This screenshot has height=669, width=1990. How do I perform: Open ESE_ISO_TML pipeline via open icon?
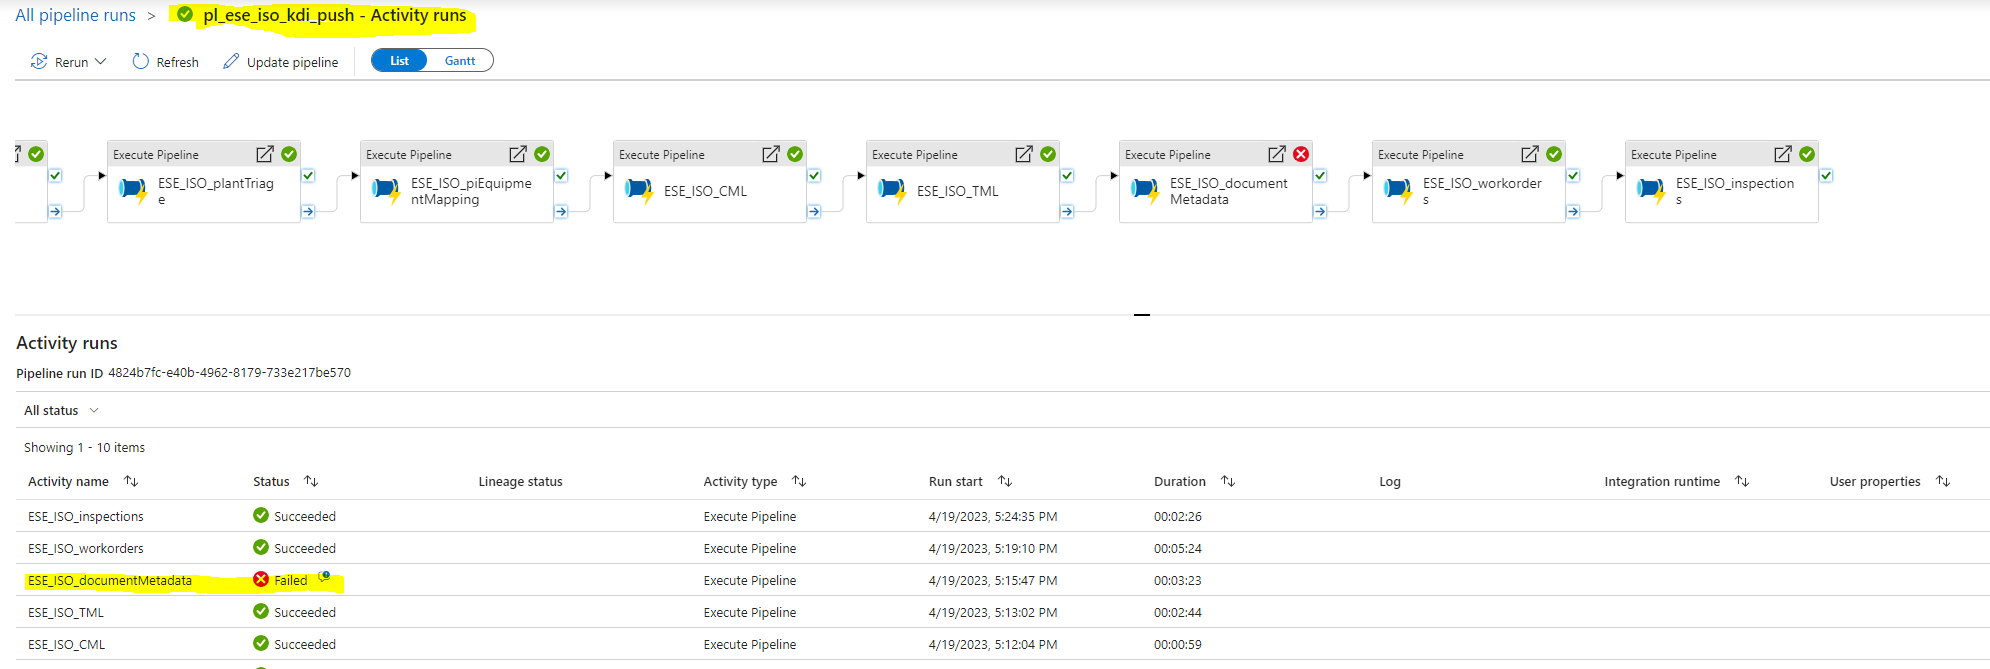1024,154
